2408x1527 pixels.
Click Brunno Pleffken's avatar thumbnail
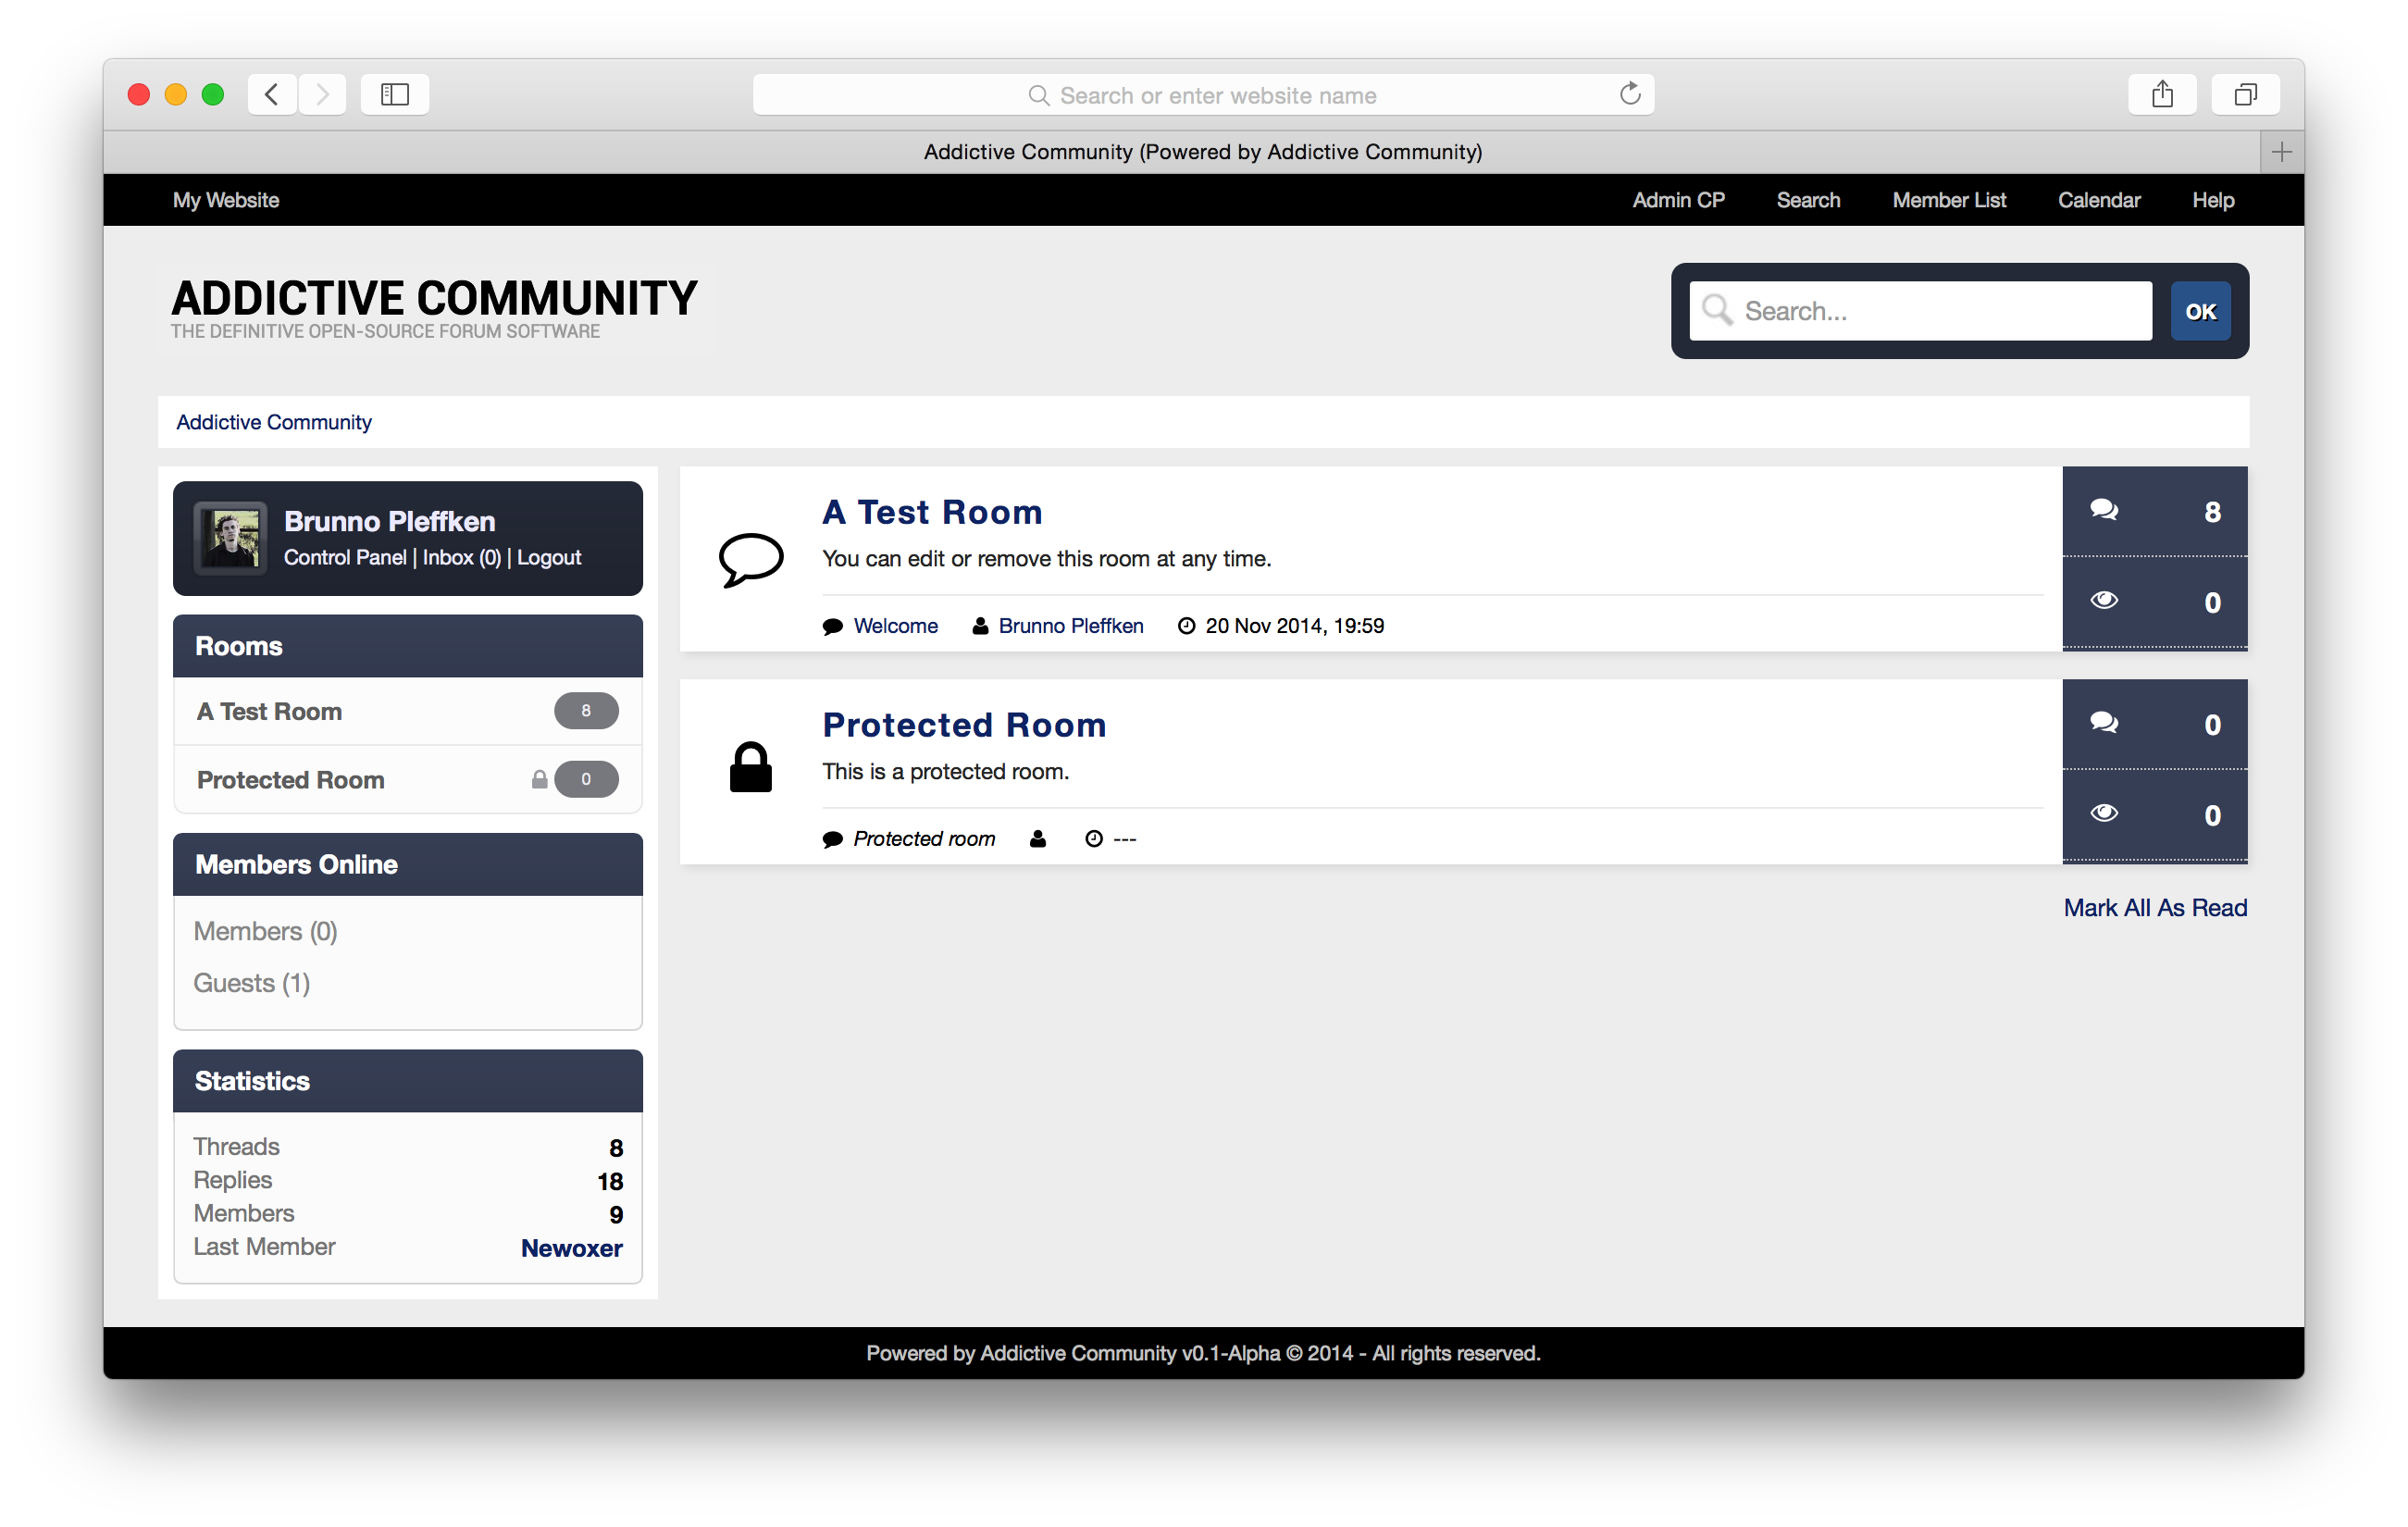tap(231, 538)
